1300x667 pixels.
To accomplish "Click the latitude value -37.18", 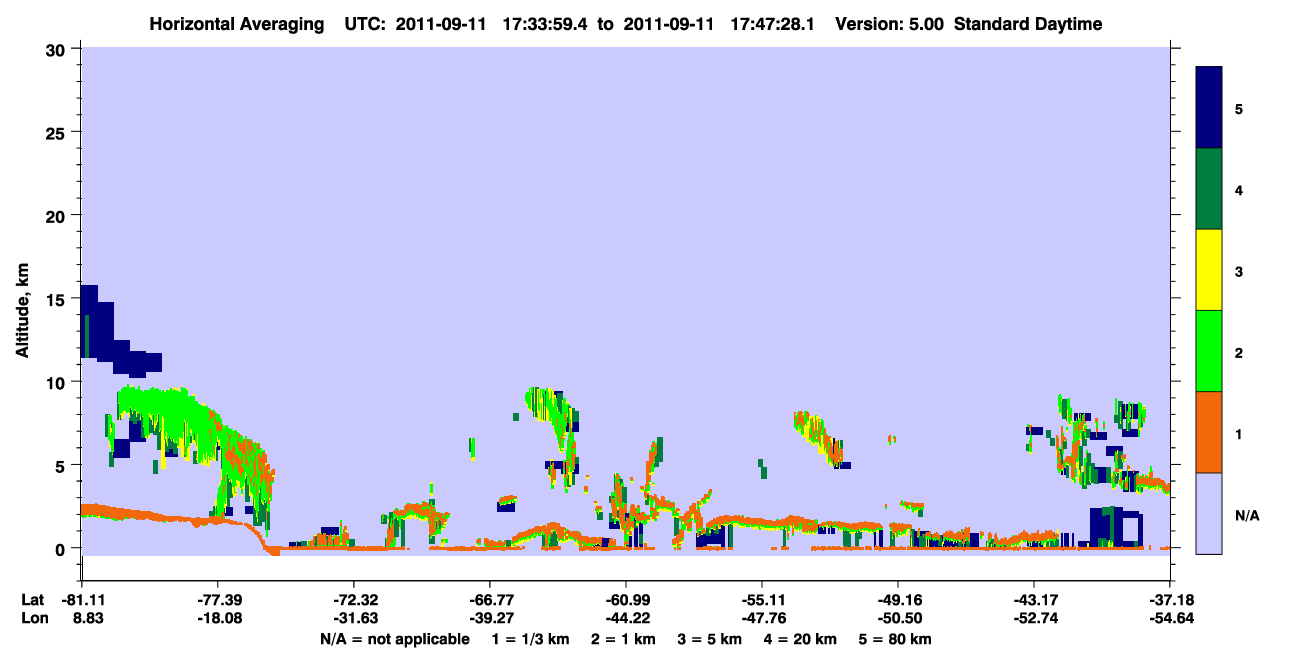I will pos(1170,600).
